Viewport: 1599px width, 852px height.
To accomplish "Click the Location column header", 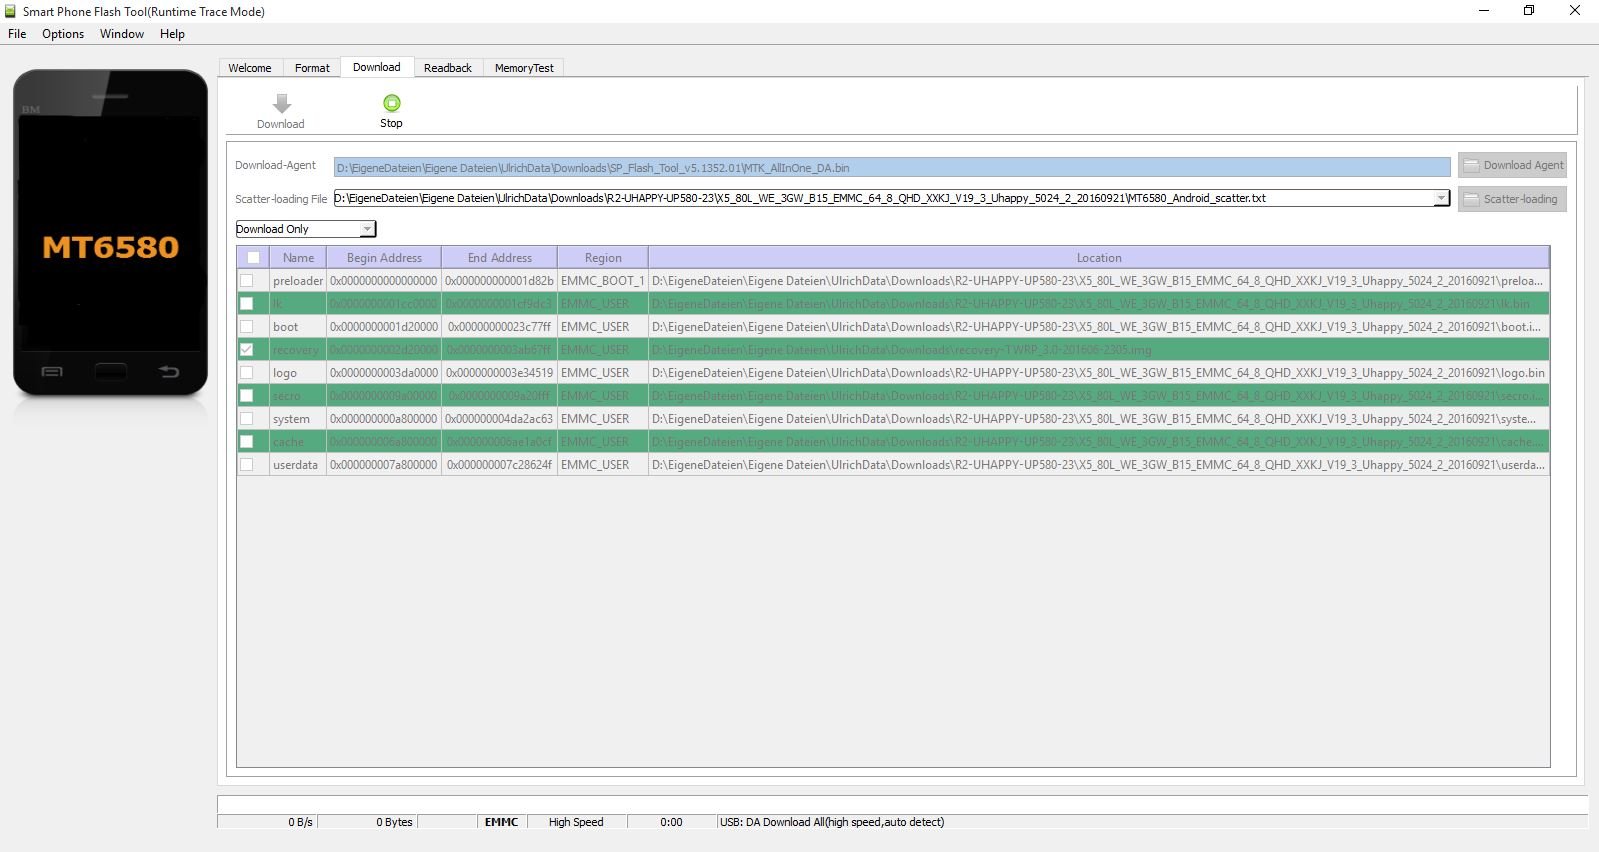I will pos(1099,258).
